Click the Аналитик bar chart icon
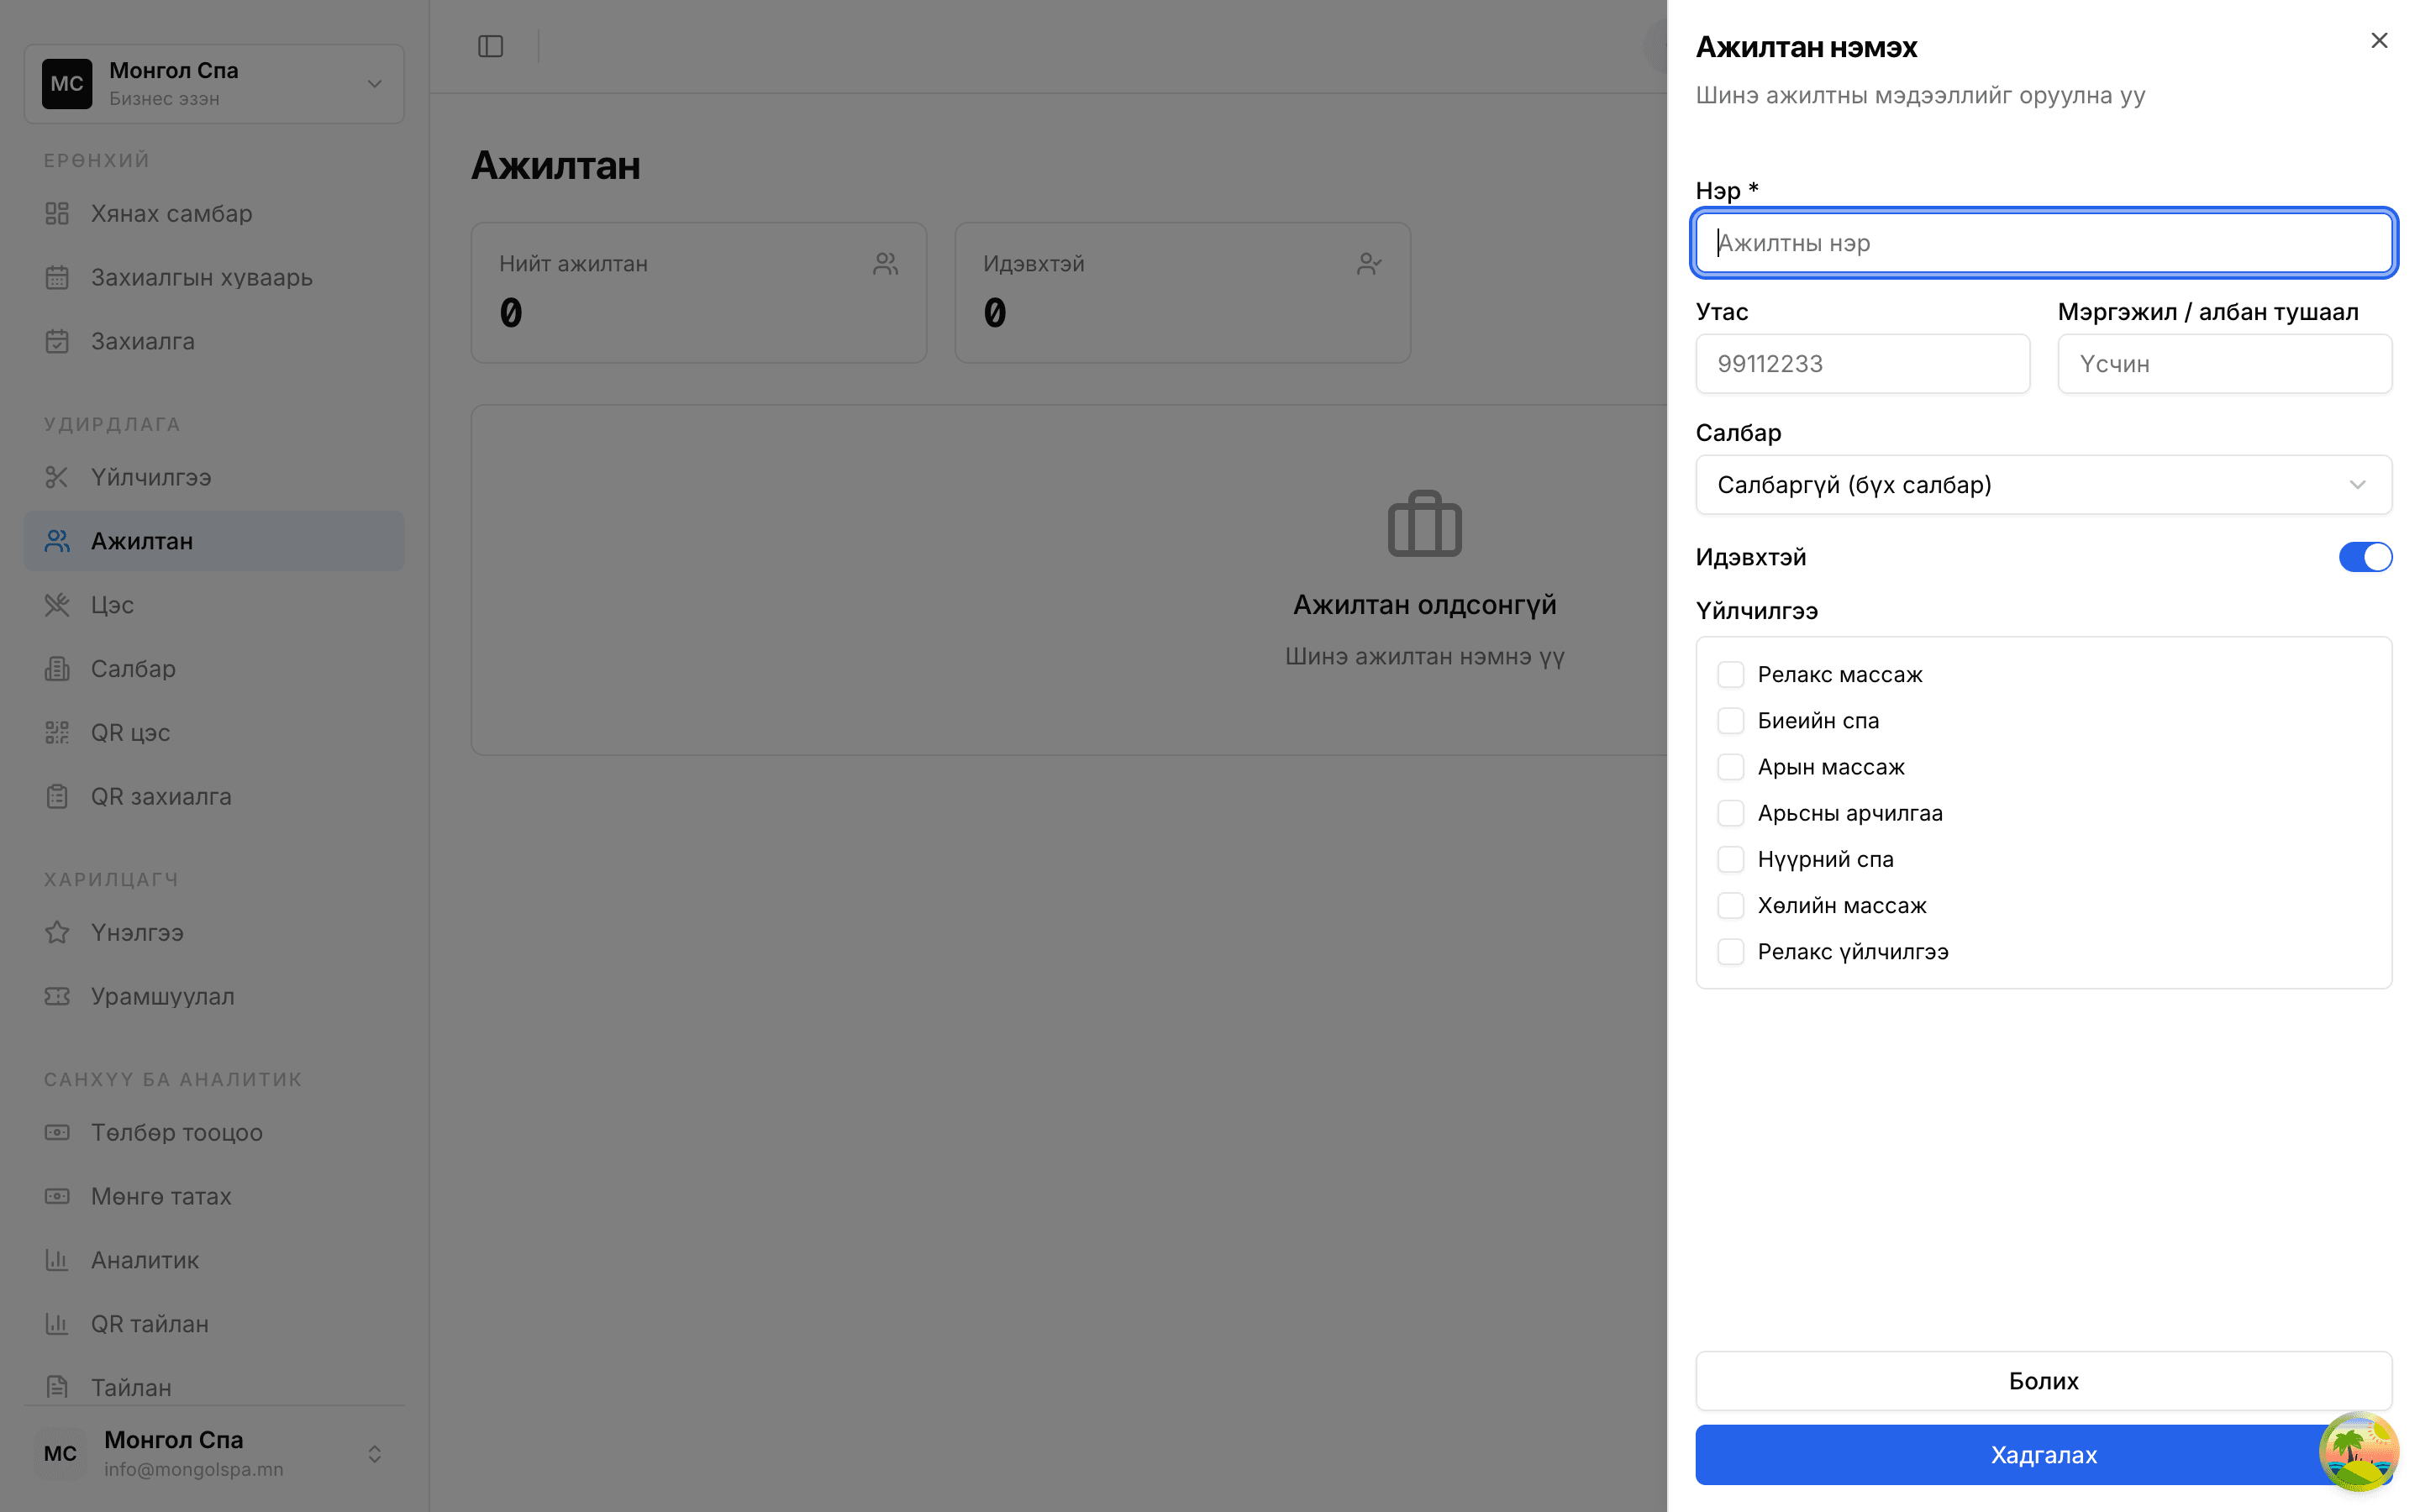Screen dimensions: 2420x1512 point(57,1260)
